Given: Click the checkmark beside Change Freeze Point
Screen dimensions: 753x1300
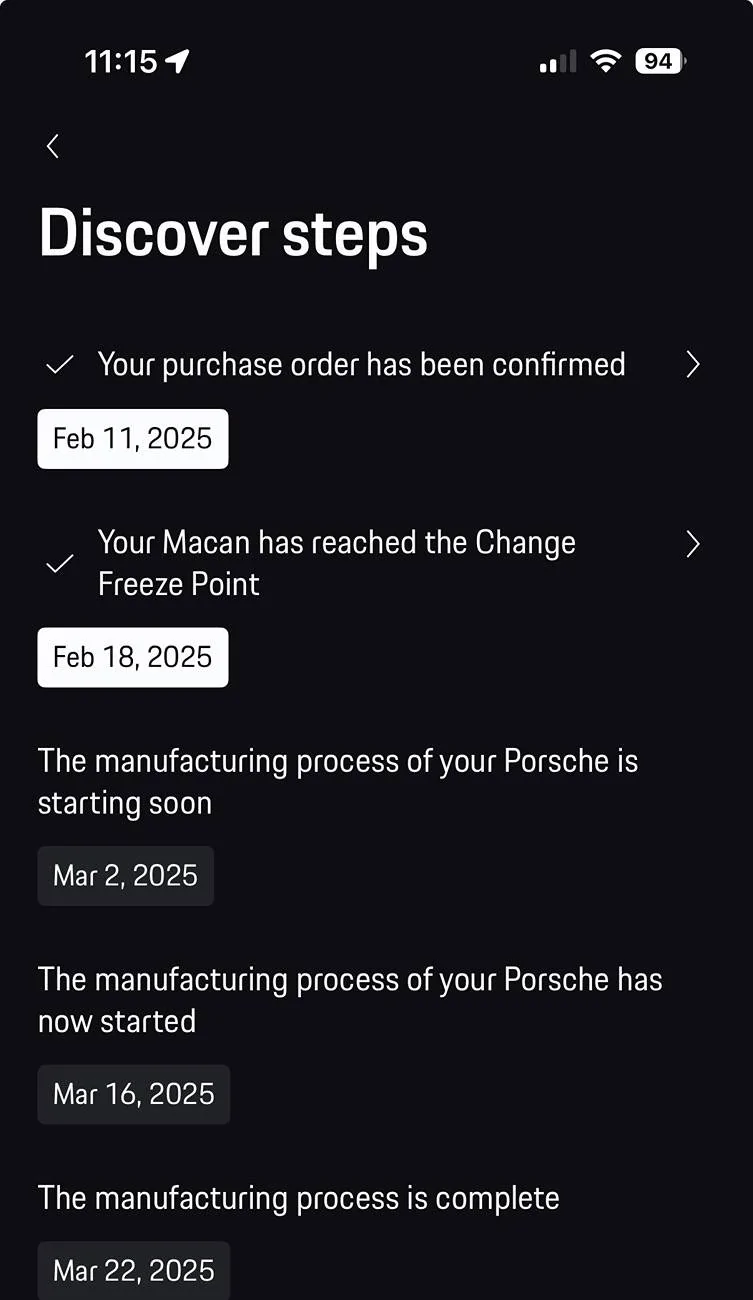Looking at the screenshot, I should click(x=60, y=564).
